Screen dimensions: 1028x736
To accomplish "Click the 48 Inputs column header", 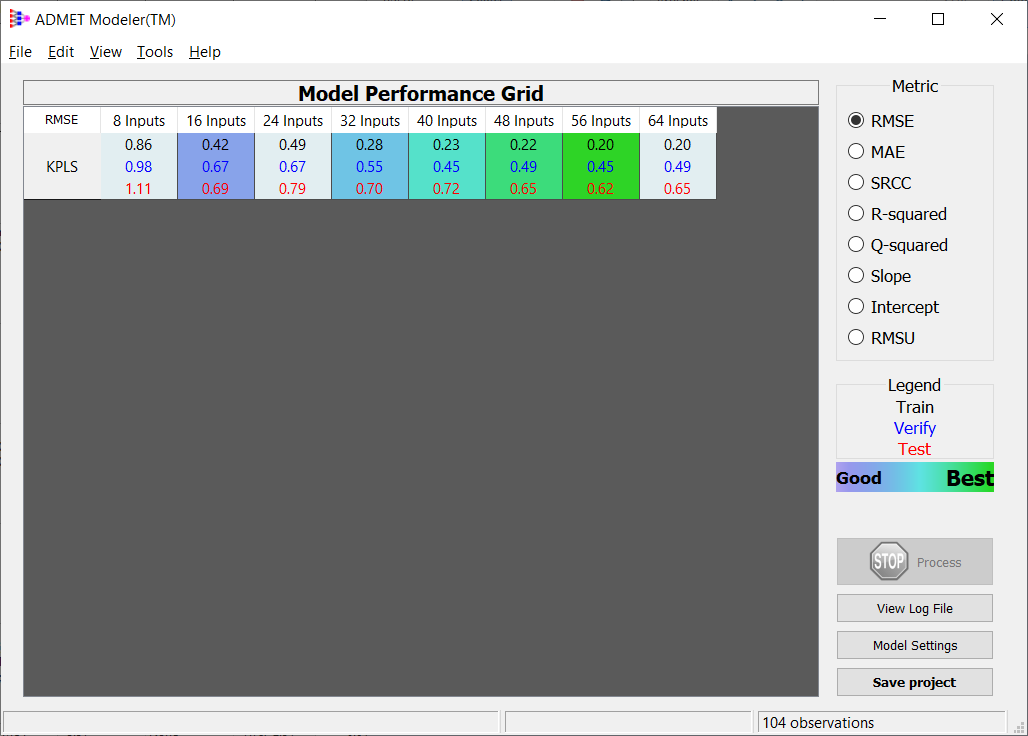I will point(524,121).
